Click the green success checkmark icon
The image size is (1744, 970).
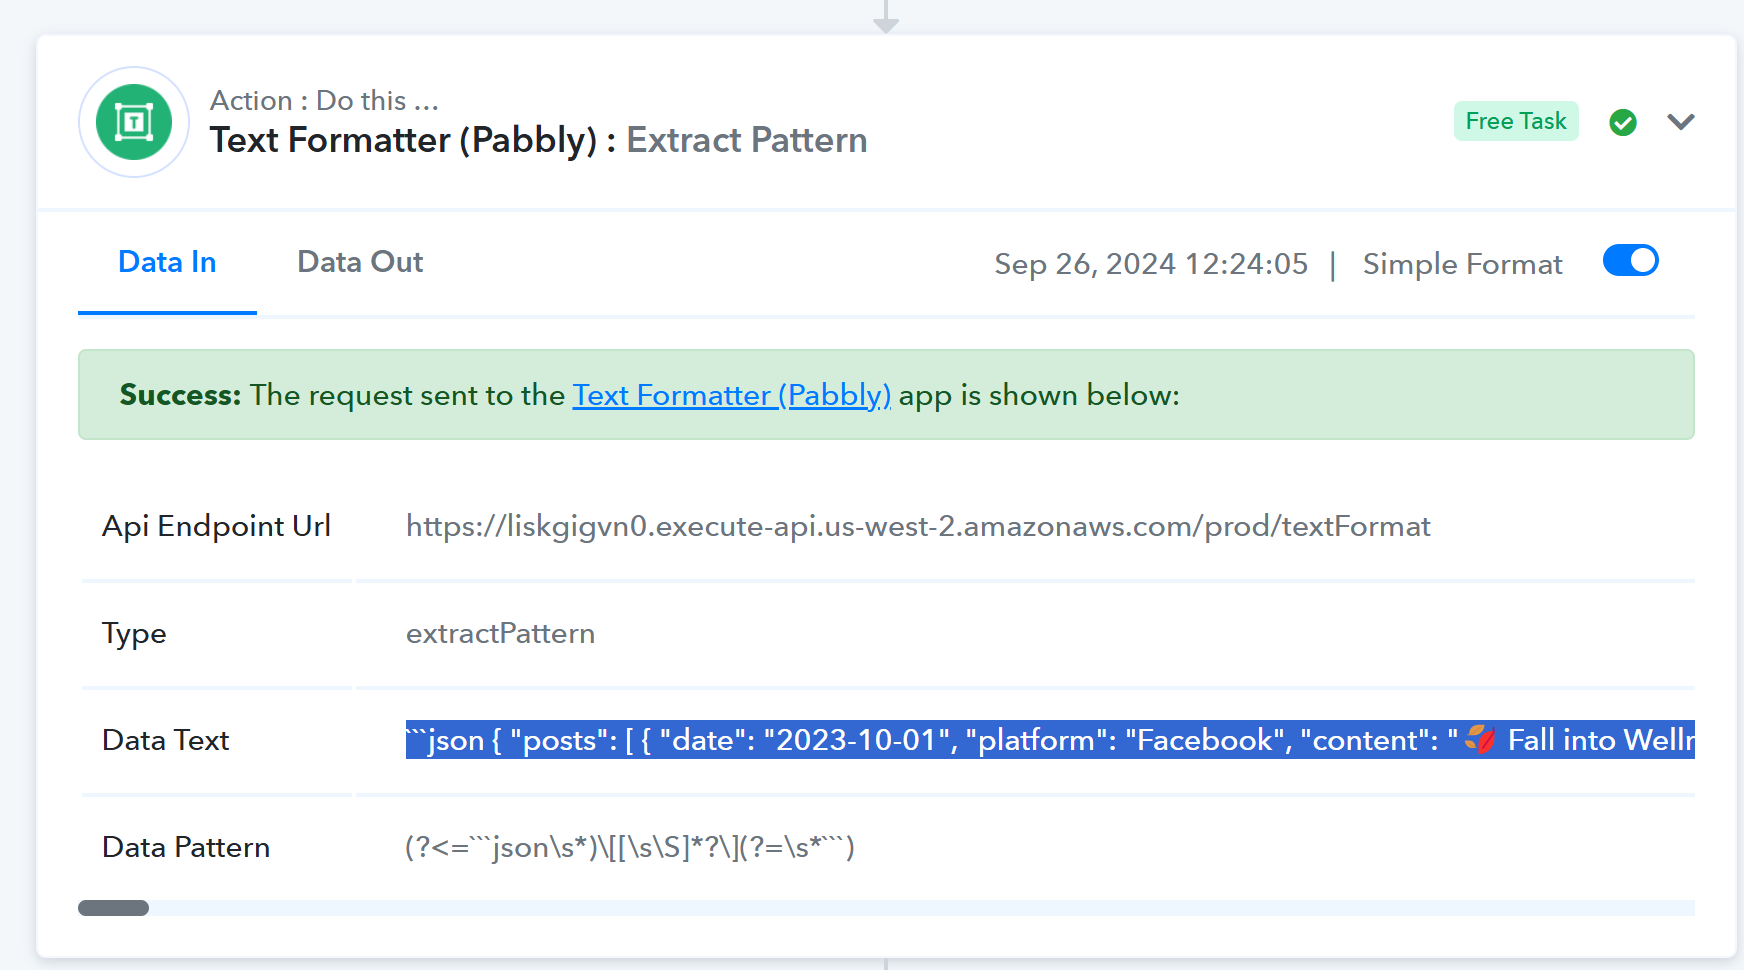(1623, 122)
